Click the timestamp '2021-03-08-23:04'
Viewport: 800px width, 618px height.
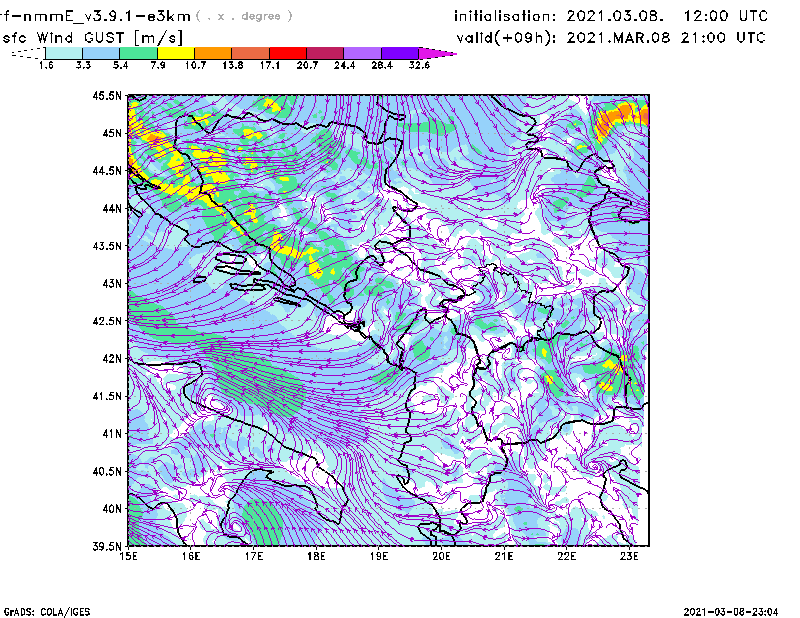tap(731, 612)
